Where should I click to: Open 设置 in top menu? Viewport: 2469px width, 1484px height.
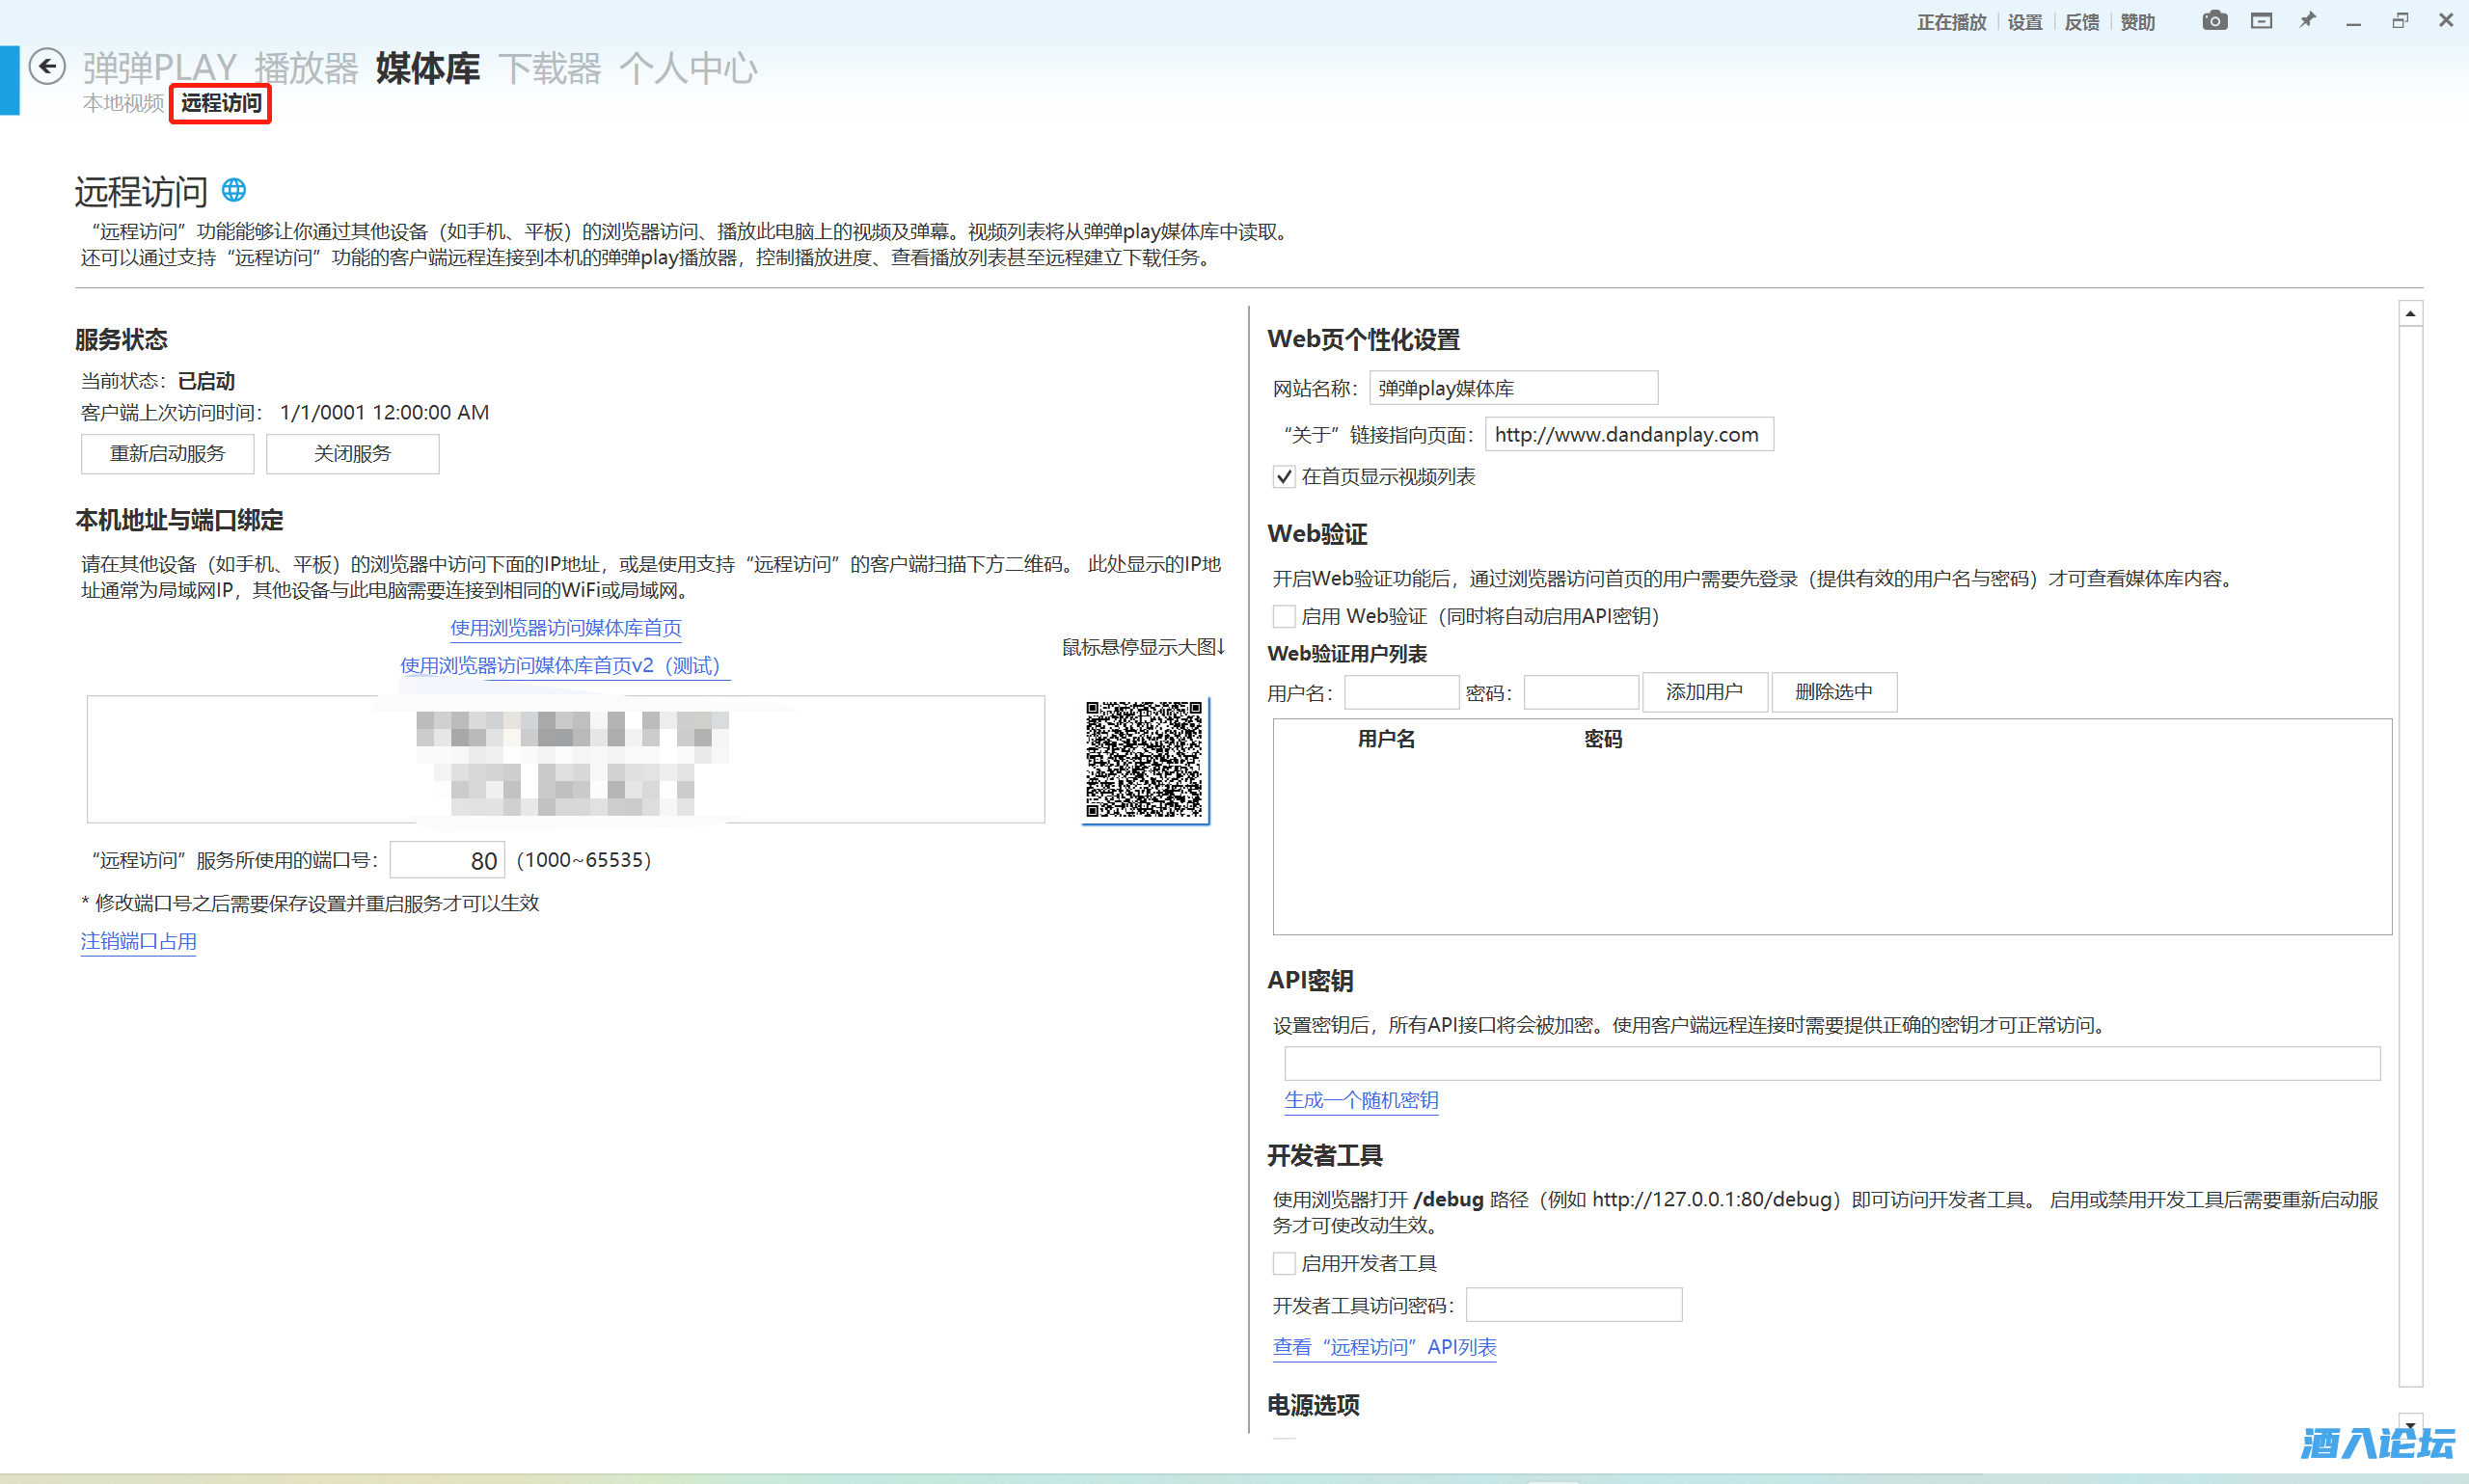(2024, 22)
